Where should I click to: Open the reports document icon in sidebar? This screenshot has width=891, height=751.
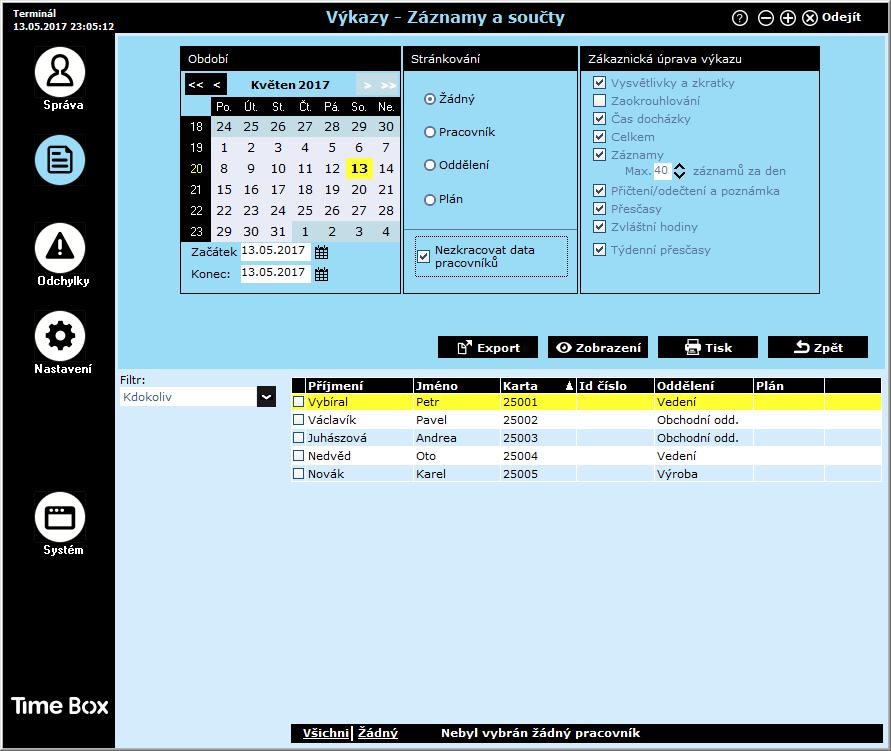pos(60,160)
